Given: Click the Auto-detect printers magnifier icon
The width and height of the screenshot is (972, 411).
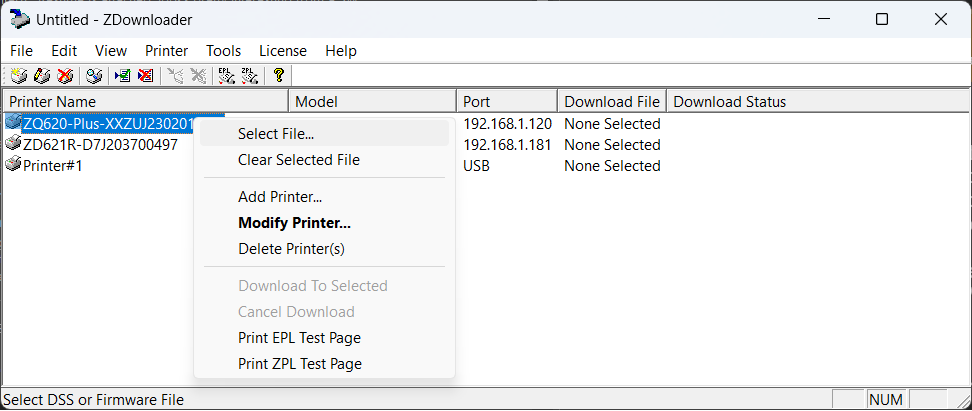Looking at the screenshot, I should (x=94, y=76).
